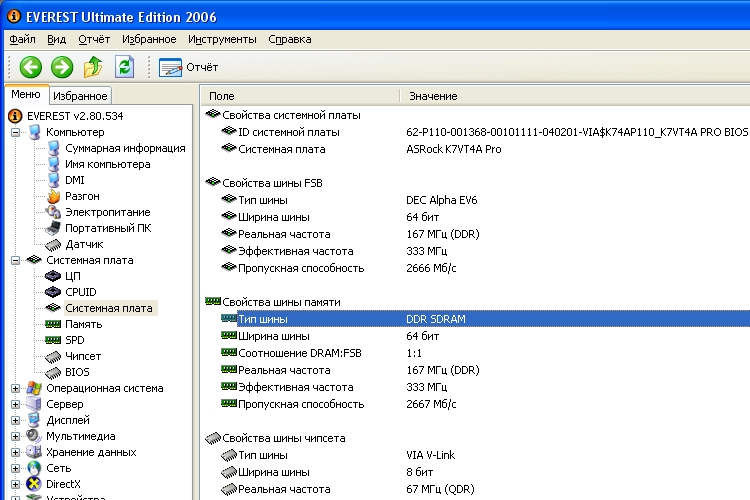Image resolution: width=750 pixels, height=500 pixels.
Task: Click the Хранение данных drive icon
Action: click(x=34, y=452)
